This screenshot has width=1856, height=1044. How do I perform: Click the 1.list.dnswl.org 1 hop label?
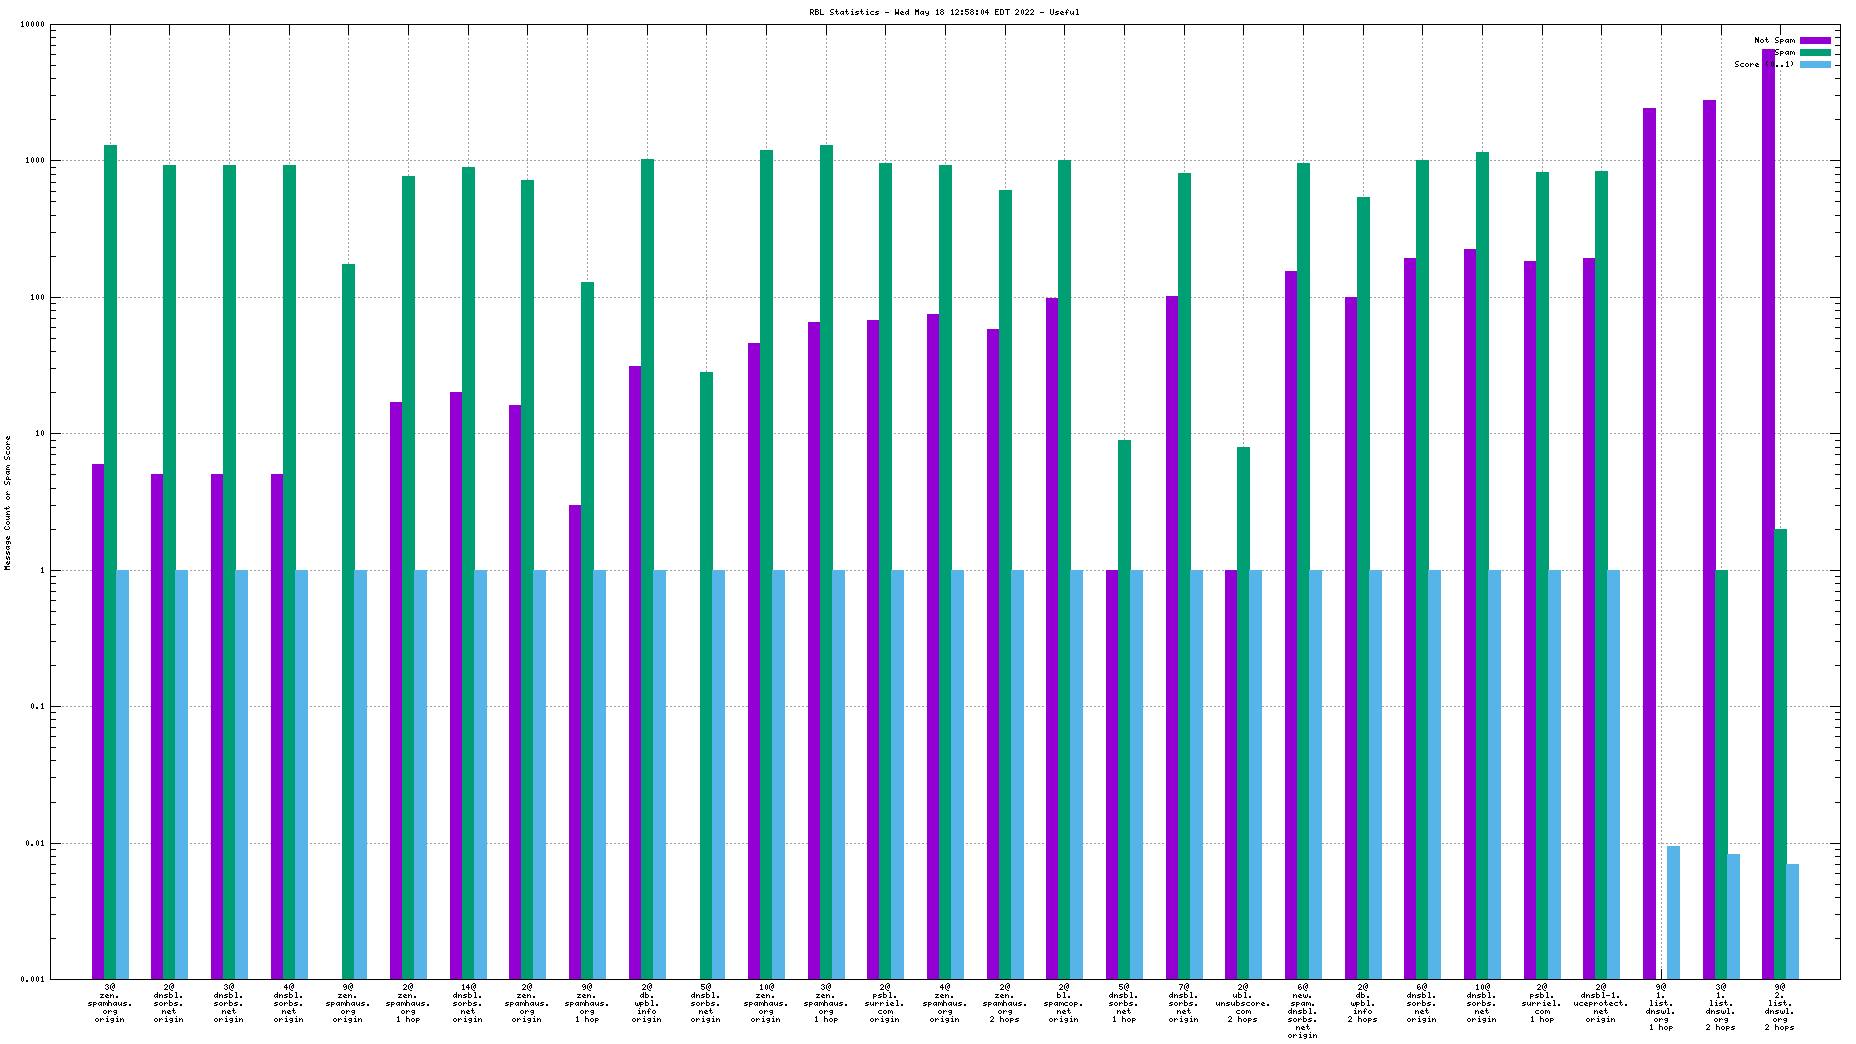[x=1661, y=1007]
